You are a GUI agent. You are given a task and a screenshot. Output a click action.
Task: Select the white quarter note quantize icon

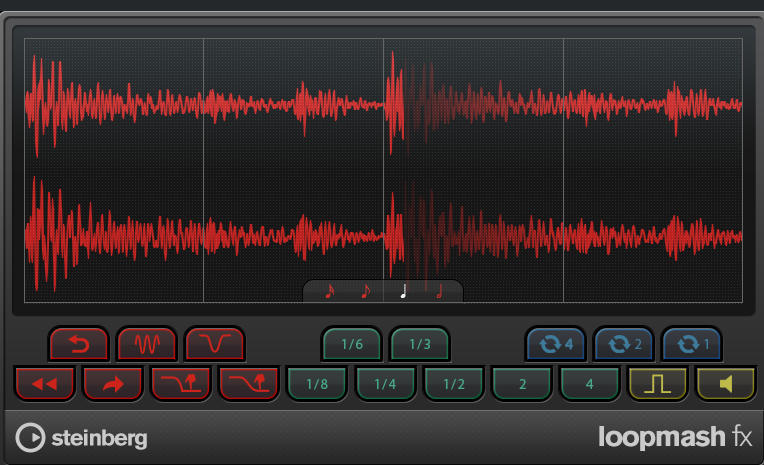click(403, 291)
